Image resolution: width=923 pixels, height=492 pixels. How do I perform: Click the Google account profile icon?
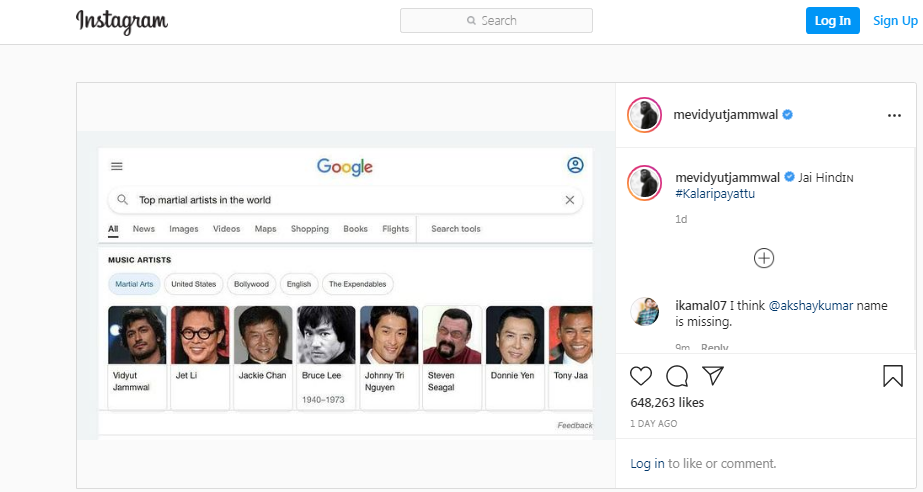tap(575, 165)
